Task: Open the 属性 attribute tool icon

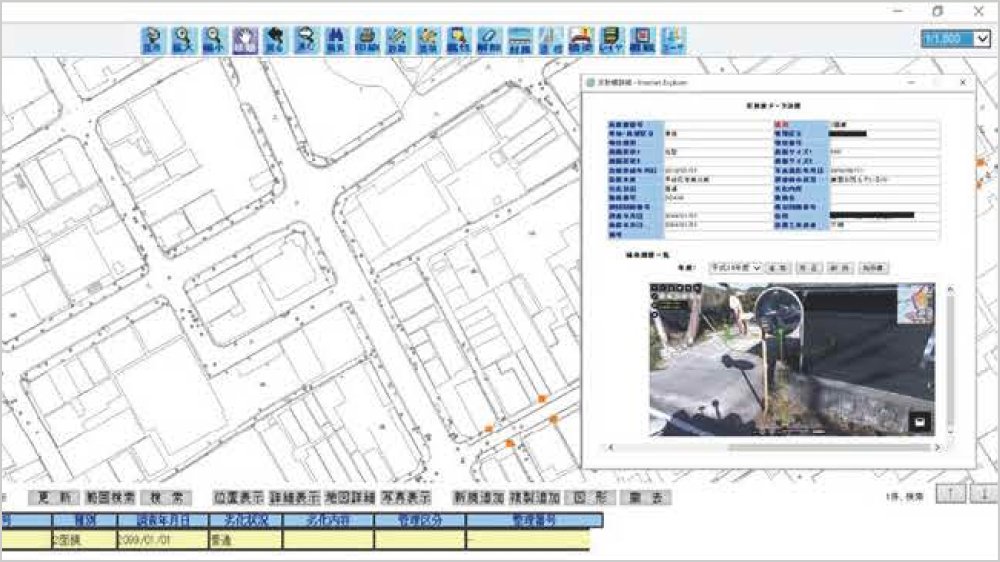Action: click(x=459, y=40)
